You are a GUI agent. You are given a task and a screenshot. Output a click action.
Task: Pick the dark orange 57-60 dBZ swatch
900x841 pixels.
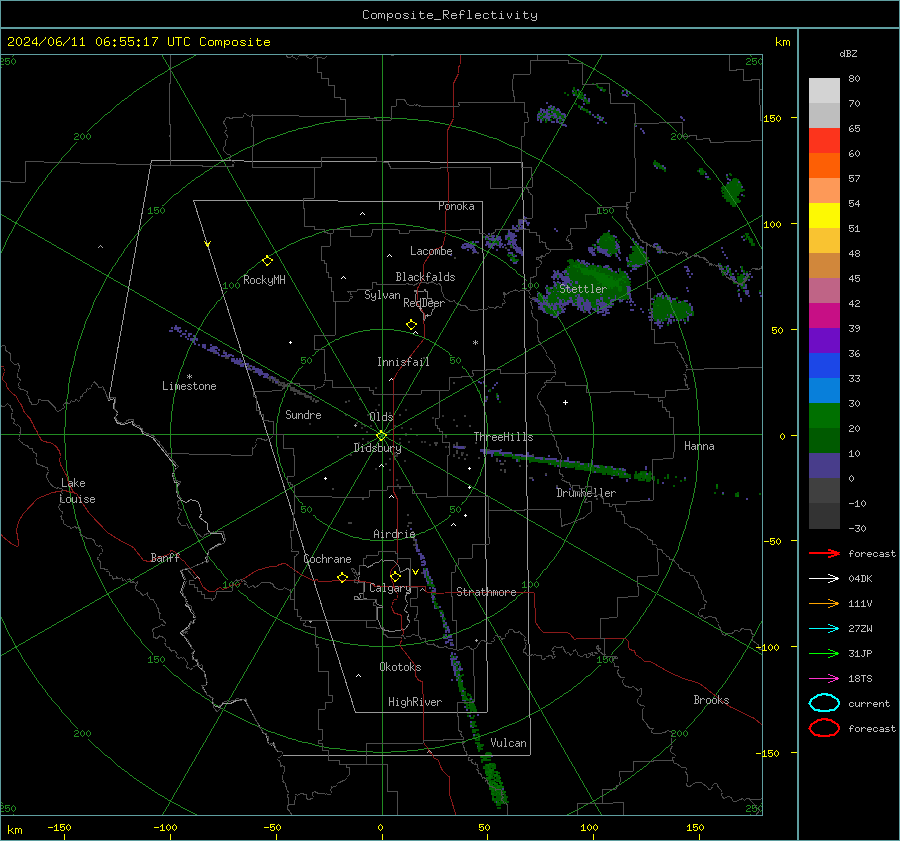824,166
